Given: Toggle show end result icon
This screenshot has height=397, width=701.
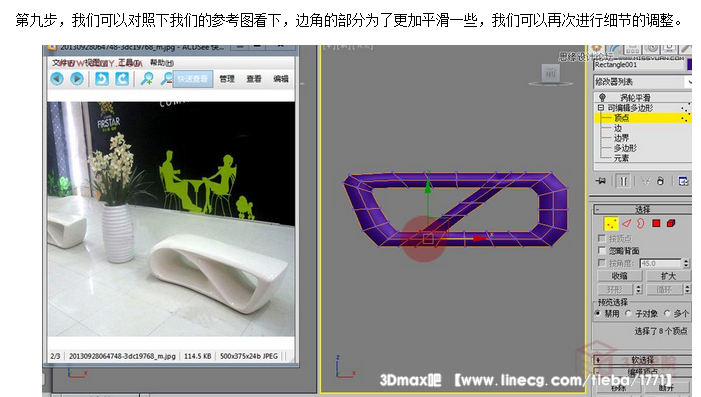Looking at the screenshot, I should tap(624, 181).
